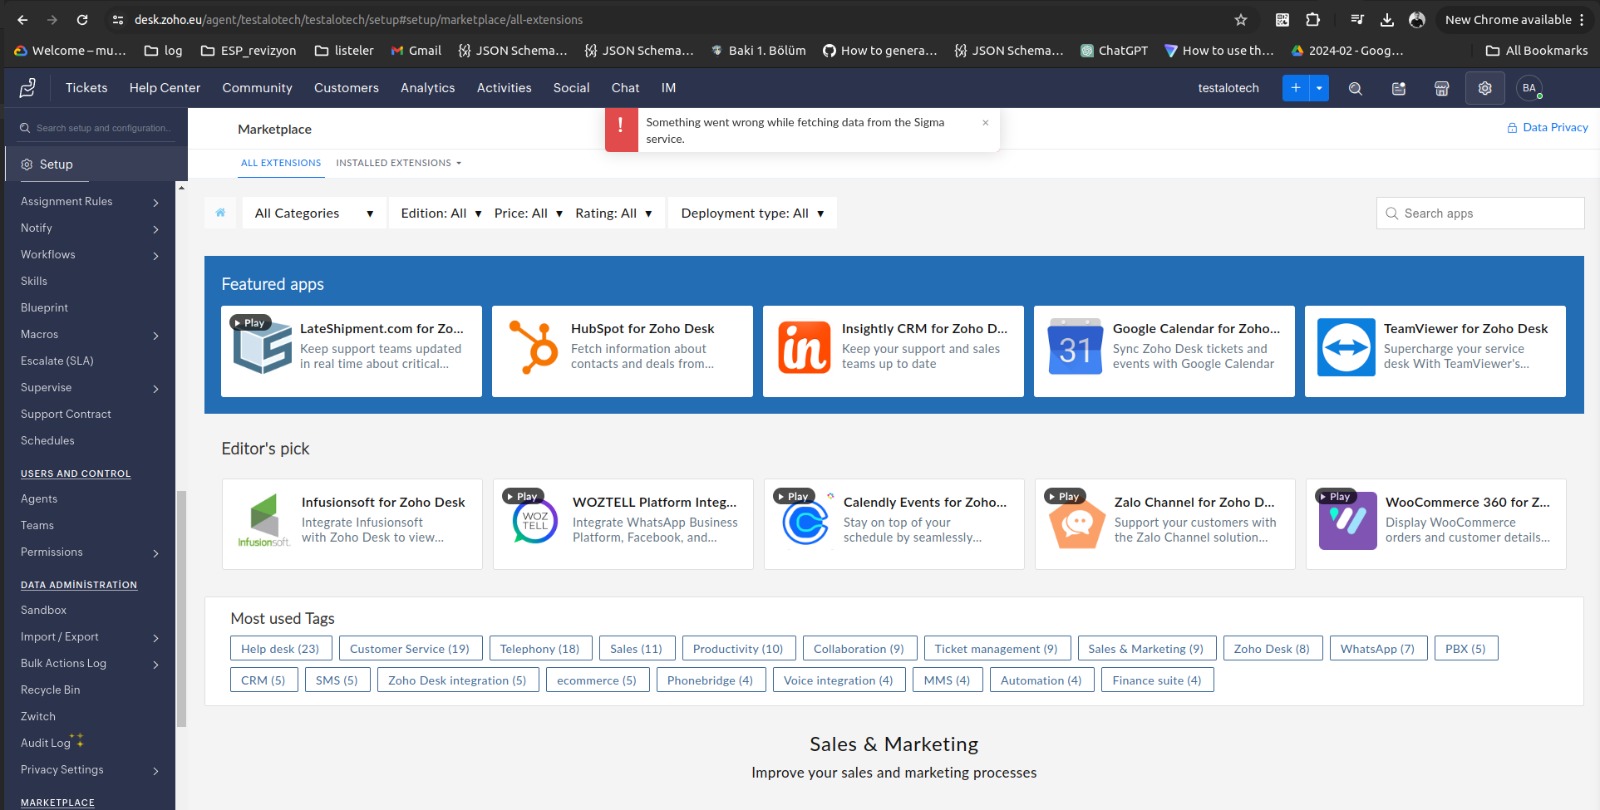Open the Analytics module
The height and width of the screenshot is (810, 1600).
pos(428,88)
